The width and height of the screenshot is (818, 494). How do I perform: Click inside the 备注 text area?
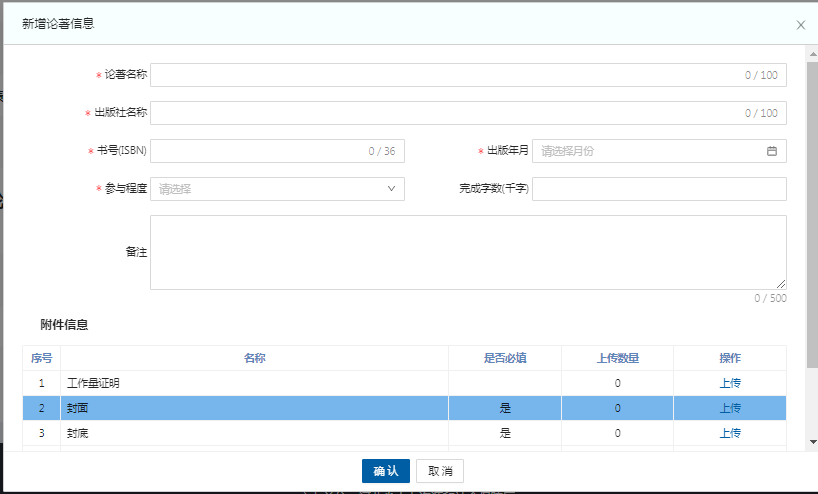pyautogui.click(x=468, y=252)
